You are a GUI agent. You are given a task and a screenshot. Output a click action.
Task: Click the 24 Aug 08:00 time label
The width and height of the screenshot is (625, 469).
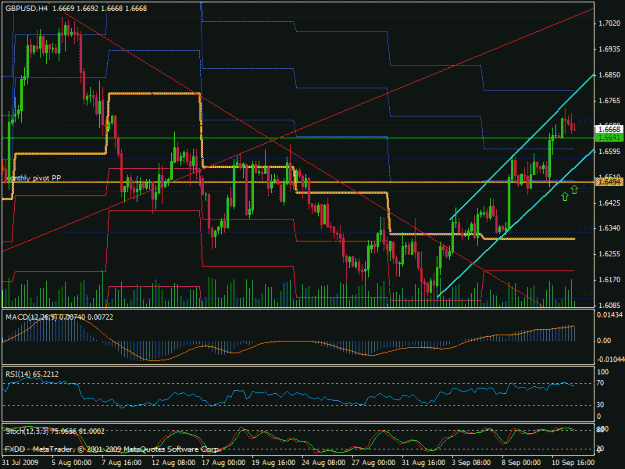click(323, 462)
